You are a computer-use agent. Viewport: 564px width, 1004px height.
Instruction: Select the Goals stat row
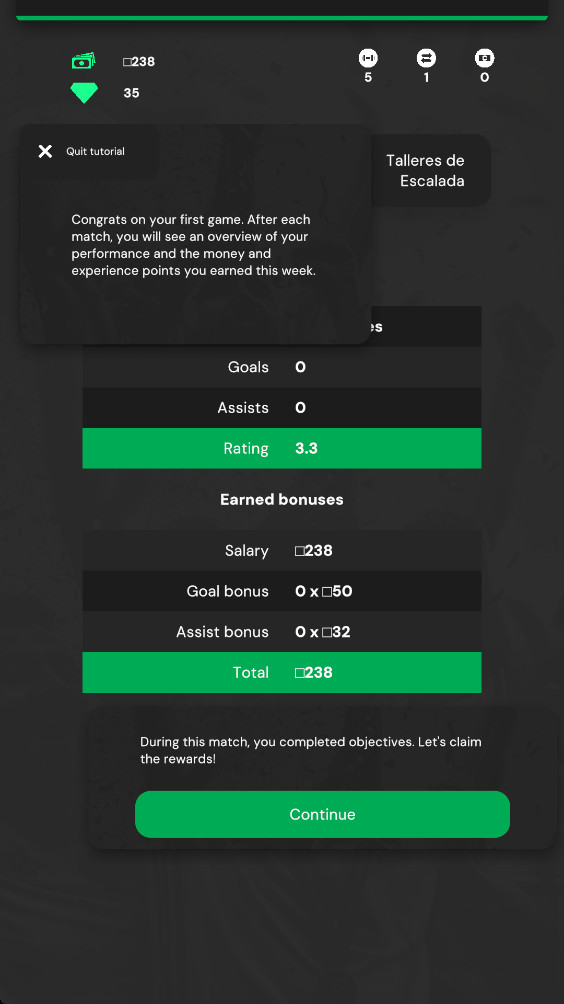click(282, 367)
